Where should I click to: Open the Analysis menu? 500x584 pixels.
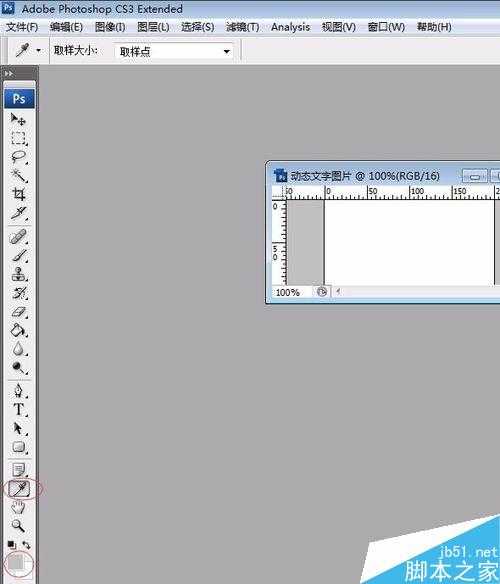coord(290,27)
